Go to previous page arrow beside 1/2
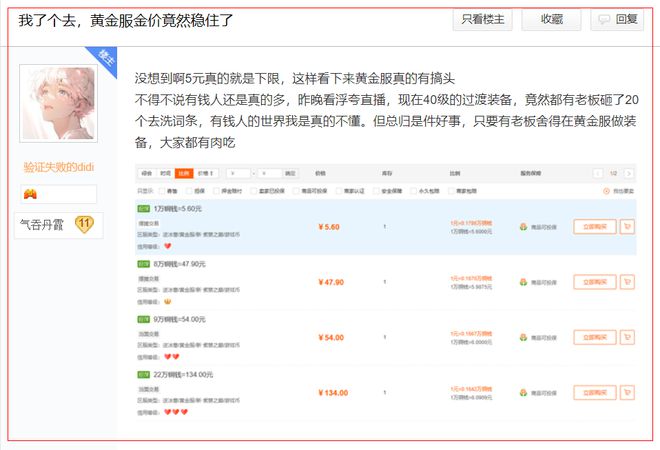This screenshot has width=660, height=450. [x=598, y=173]
